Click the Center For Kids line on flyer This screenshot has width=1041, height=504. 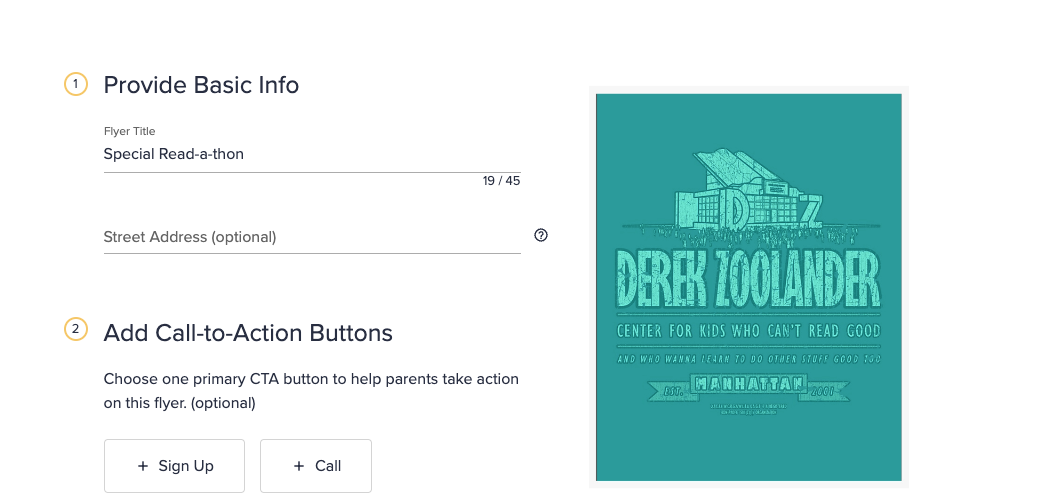[x=748, y=330]
